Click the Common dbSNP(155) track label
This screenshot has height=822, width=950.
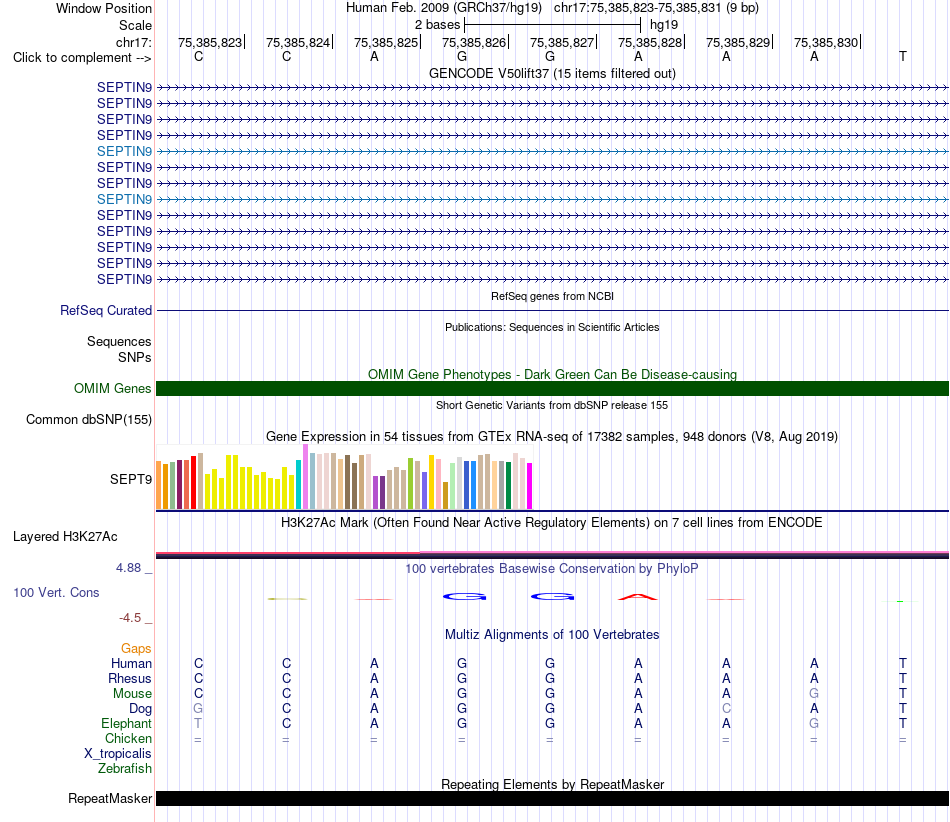coord(88,419)
